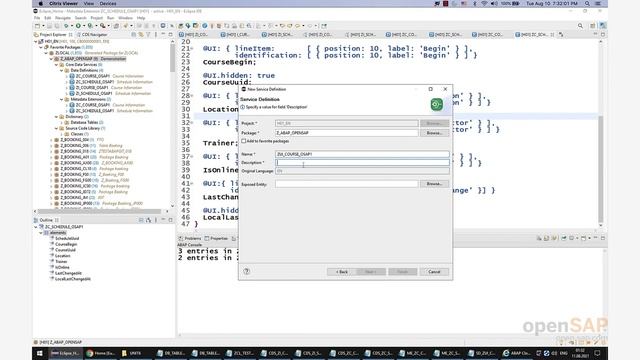Collapse the Metadata Extensions folder

[x=62, y=99]
